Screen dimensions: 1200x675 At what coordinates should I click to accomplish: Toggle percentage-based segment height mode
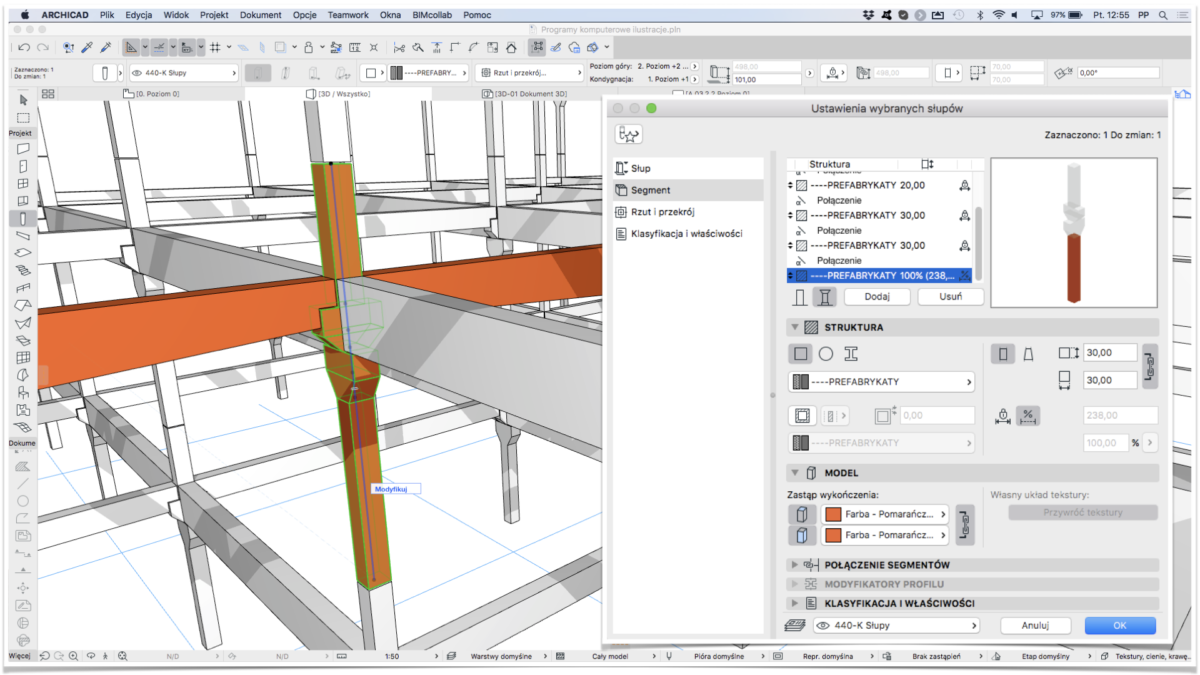(1027, 415)
